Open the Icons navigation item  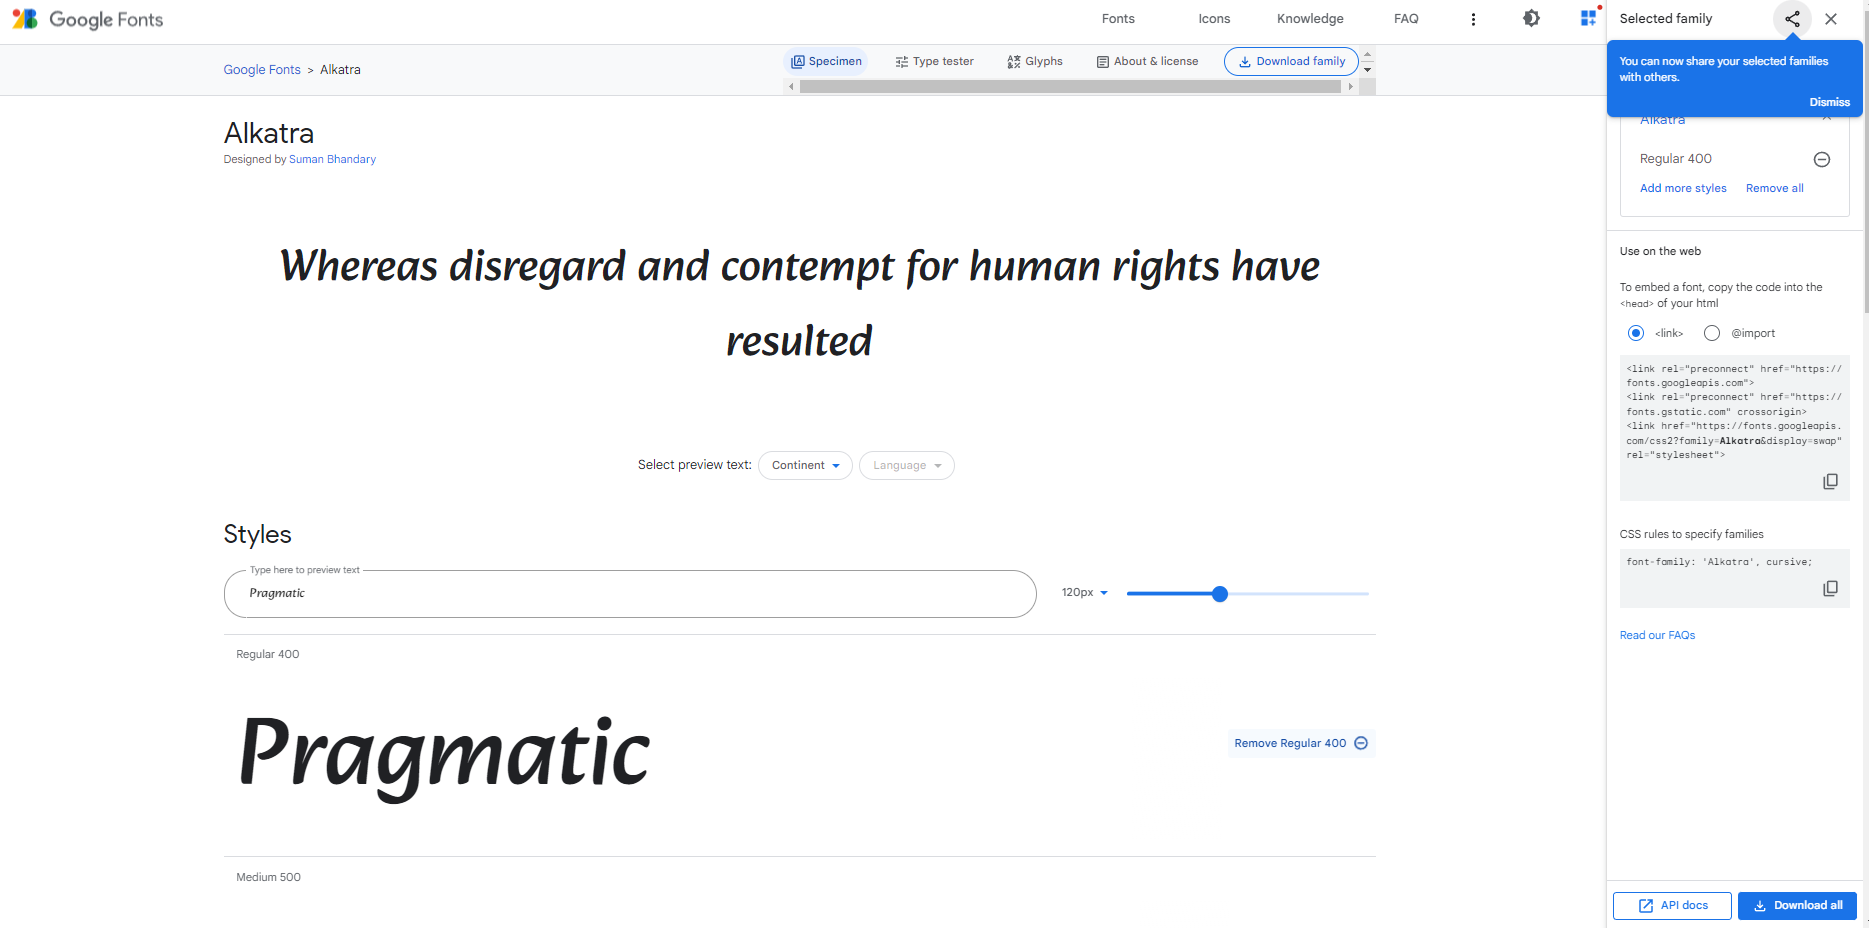tap(1214, 19)
